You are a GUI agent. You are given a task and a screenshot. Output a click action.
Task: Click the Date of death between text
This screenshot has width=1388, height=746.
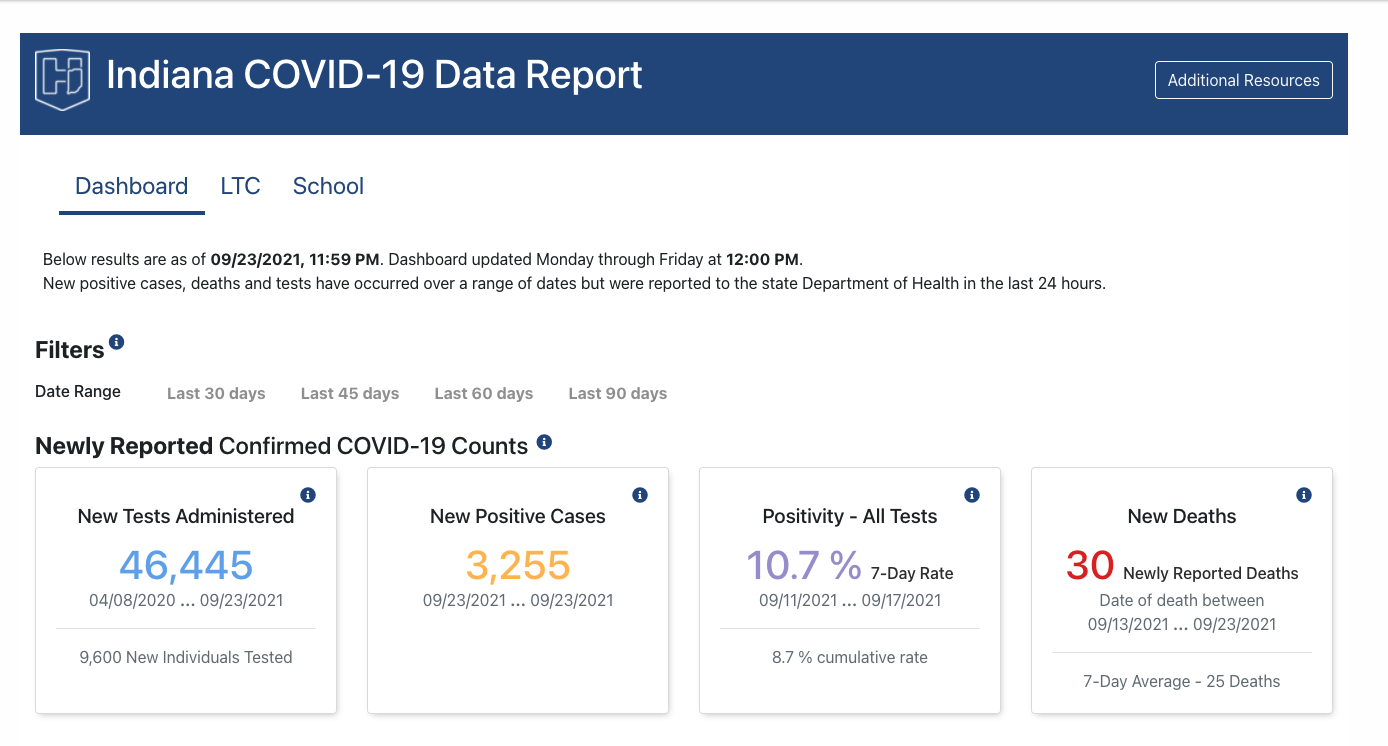point(1182,600)
